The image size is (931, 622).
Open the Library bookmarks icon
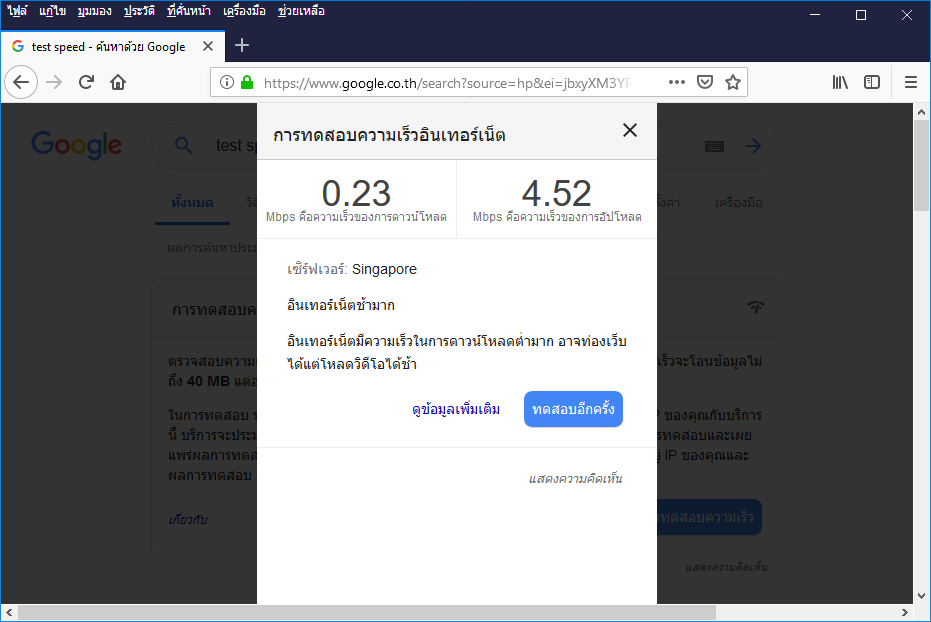tap(840, 82)
